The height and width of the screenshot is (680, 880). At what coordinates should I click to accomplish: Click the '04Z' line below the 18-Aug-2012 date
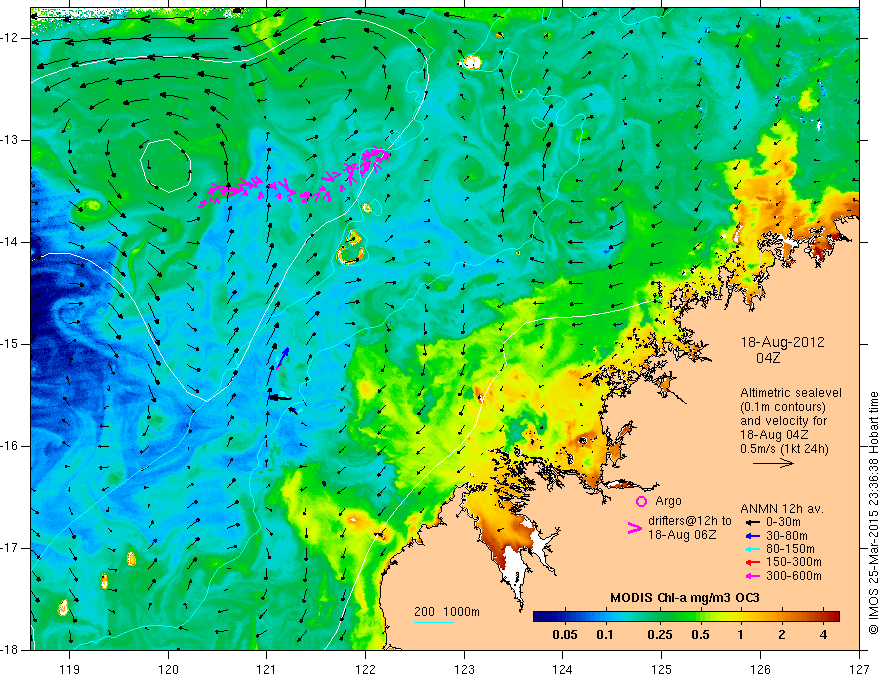pyautogui.click(x=768, y=357)
